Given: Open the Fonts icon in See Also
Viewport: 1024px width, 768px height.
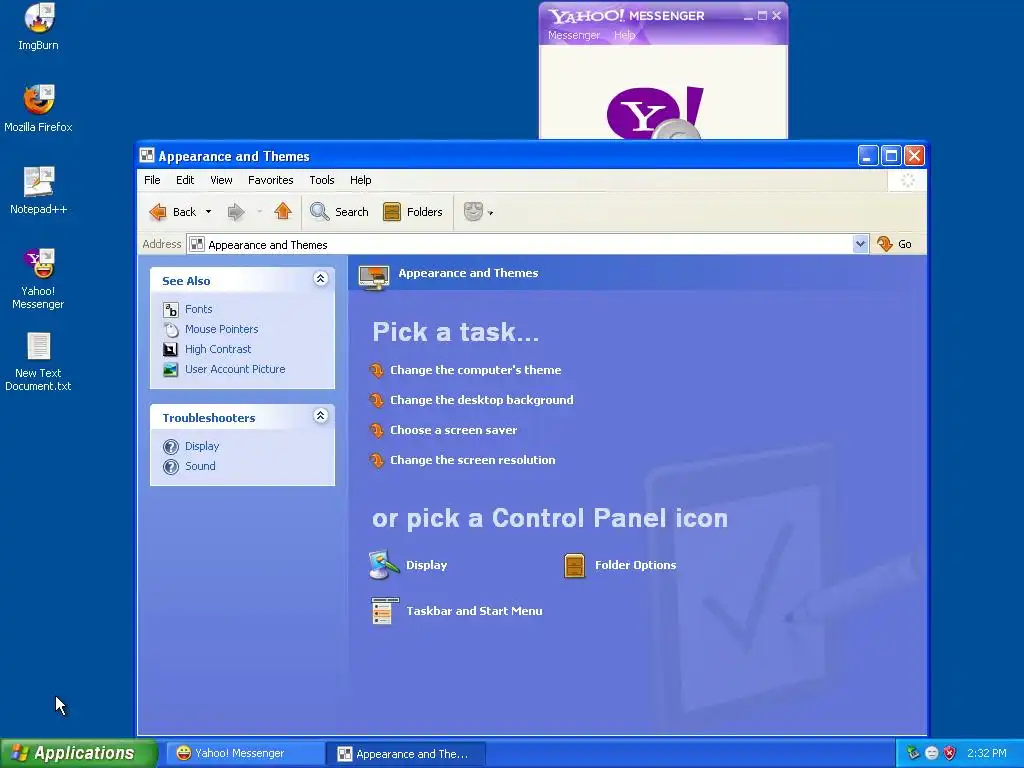Looking at the screenshot, I should coord(170,310).
